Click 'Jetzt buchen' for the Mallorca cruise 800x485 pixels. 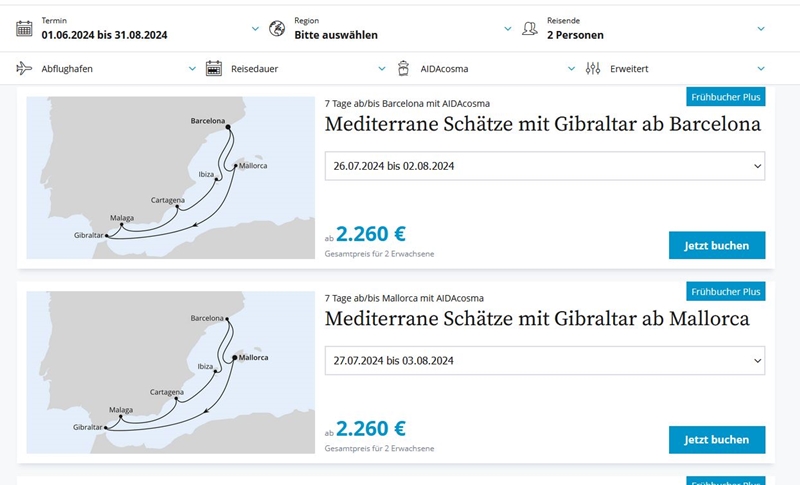click(x=716, y=439)
